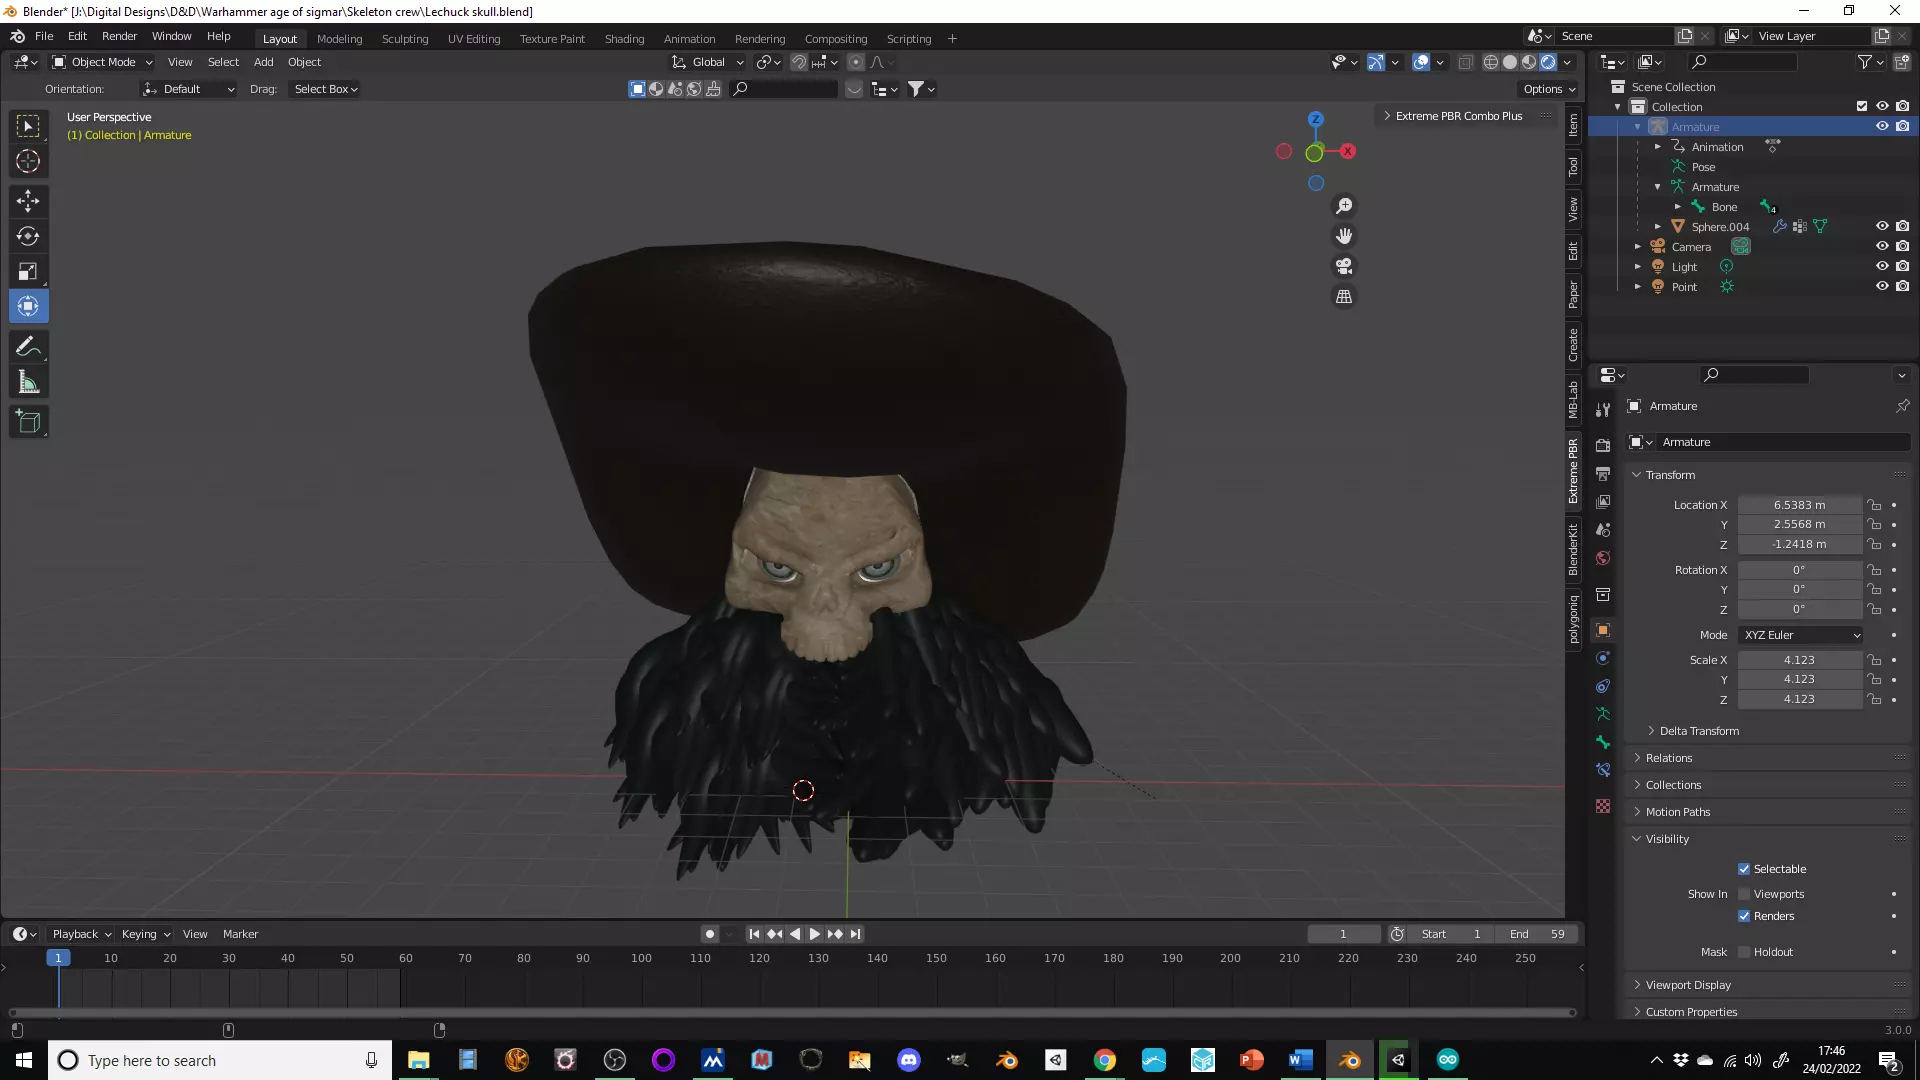The width and height of the screenshot is (1920, 1080).
Task: Select the Rotate tool
Action: [28, 236]
